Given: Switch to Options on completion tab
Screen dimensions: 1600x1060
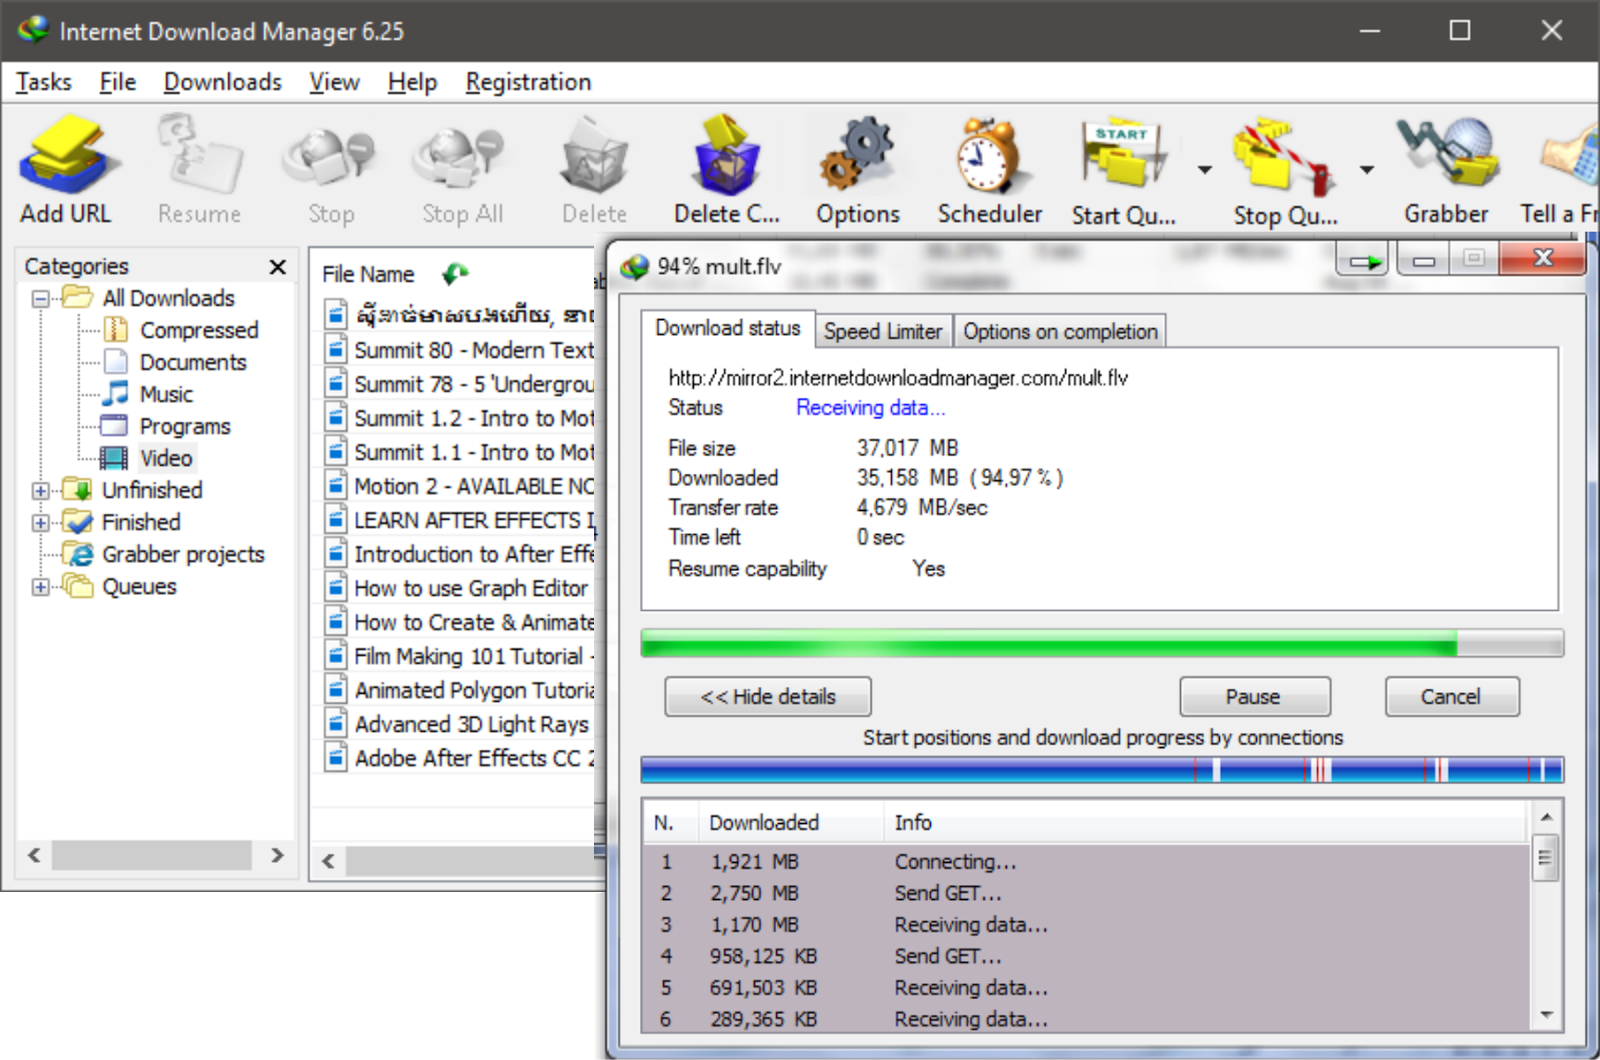Looking at the screenshot, I should [x=1060, y=331].
